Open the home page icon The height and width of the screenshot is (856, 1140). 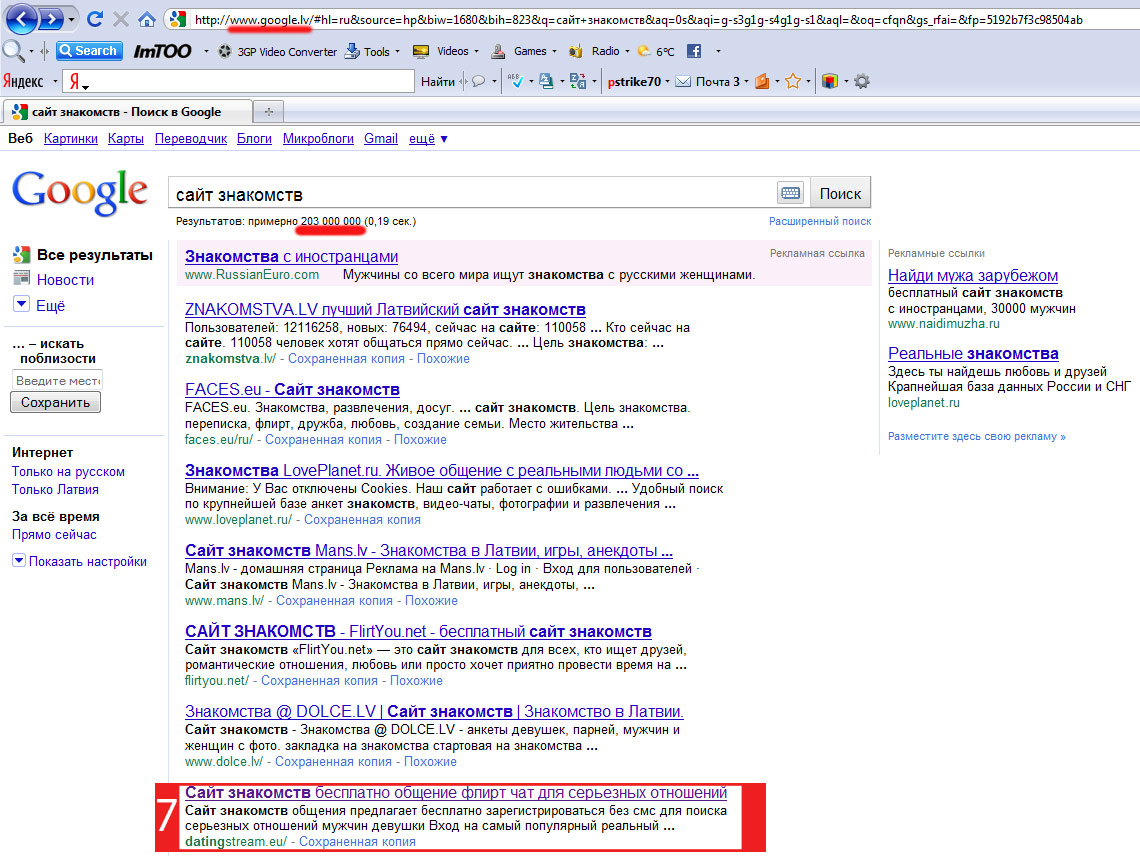tap(147, 19)
